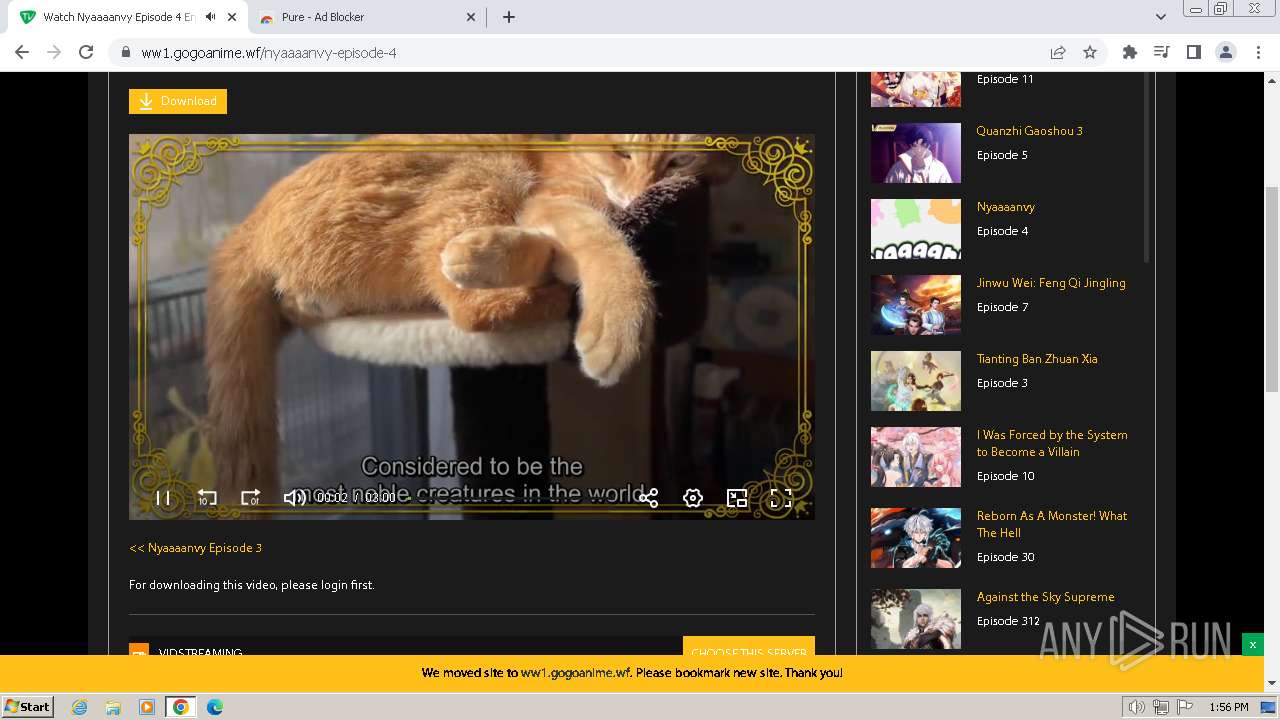This screenshot has width=1280, height=720.
Task: Click Episode 30 text
Action: (1005, 557)
